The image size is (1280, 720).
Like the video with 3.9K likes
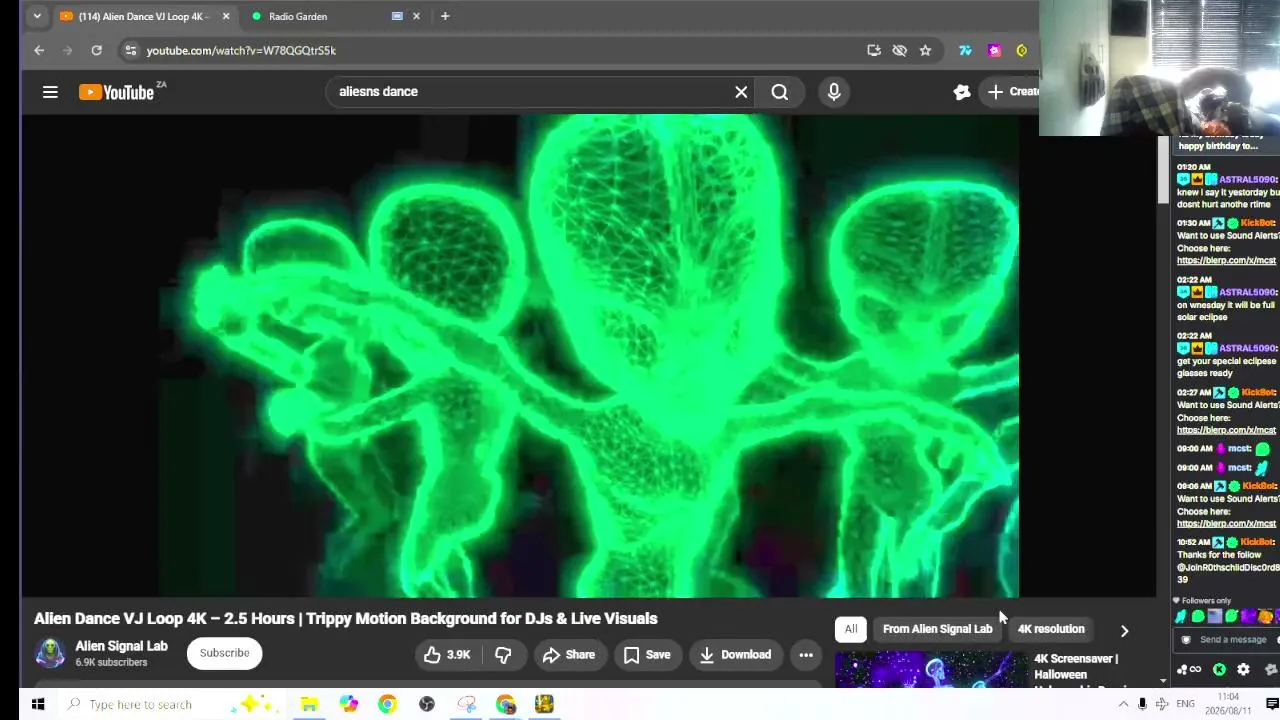click(x=447, y=655)
